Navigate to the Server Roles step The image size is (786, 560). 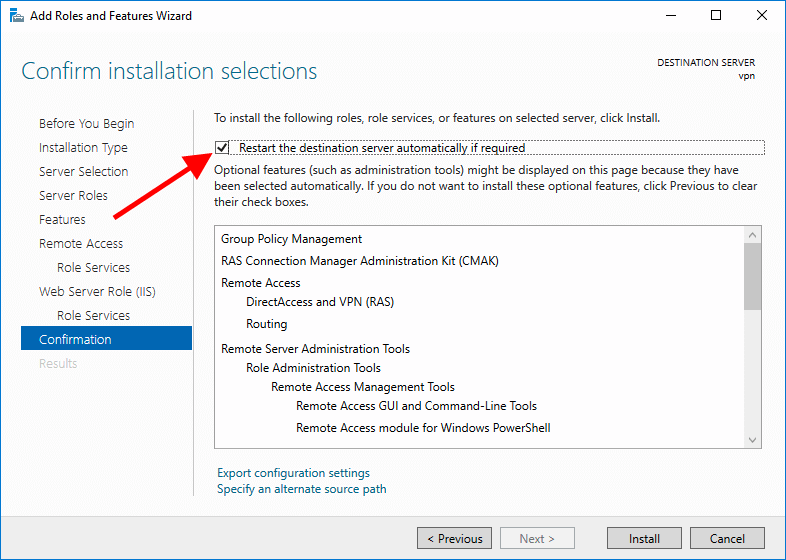coord(73,196)
